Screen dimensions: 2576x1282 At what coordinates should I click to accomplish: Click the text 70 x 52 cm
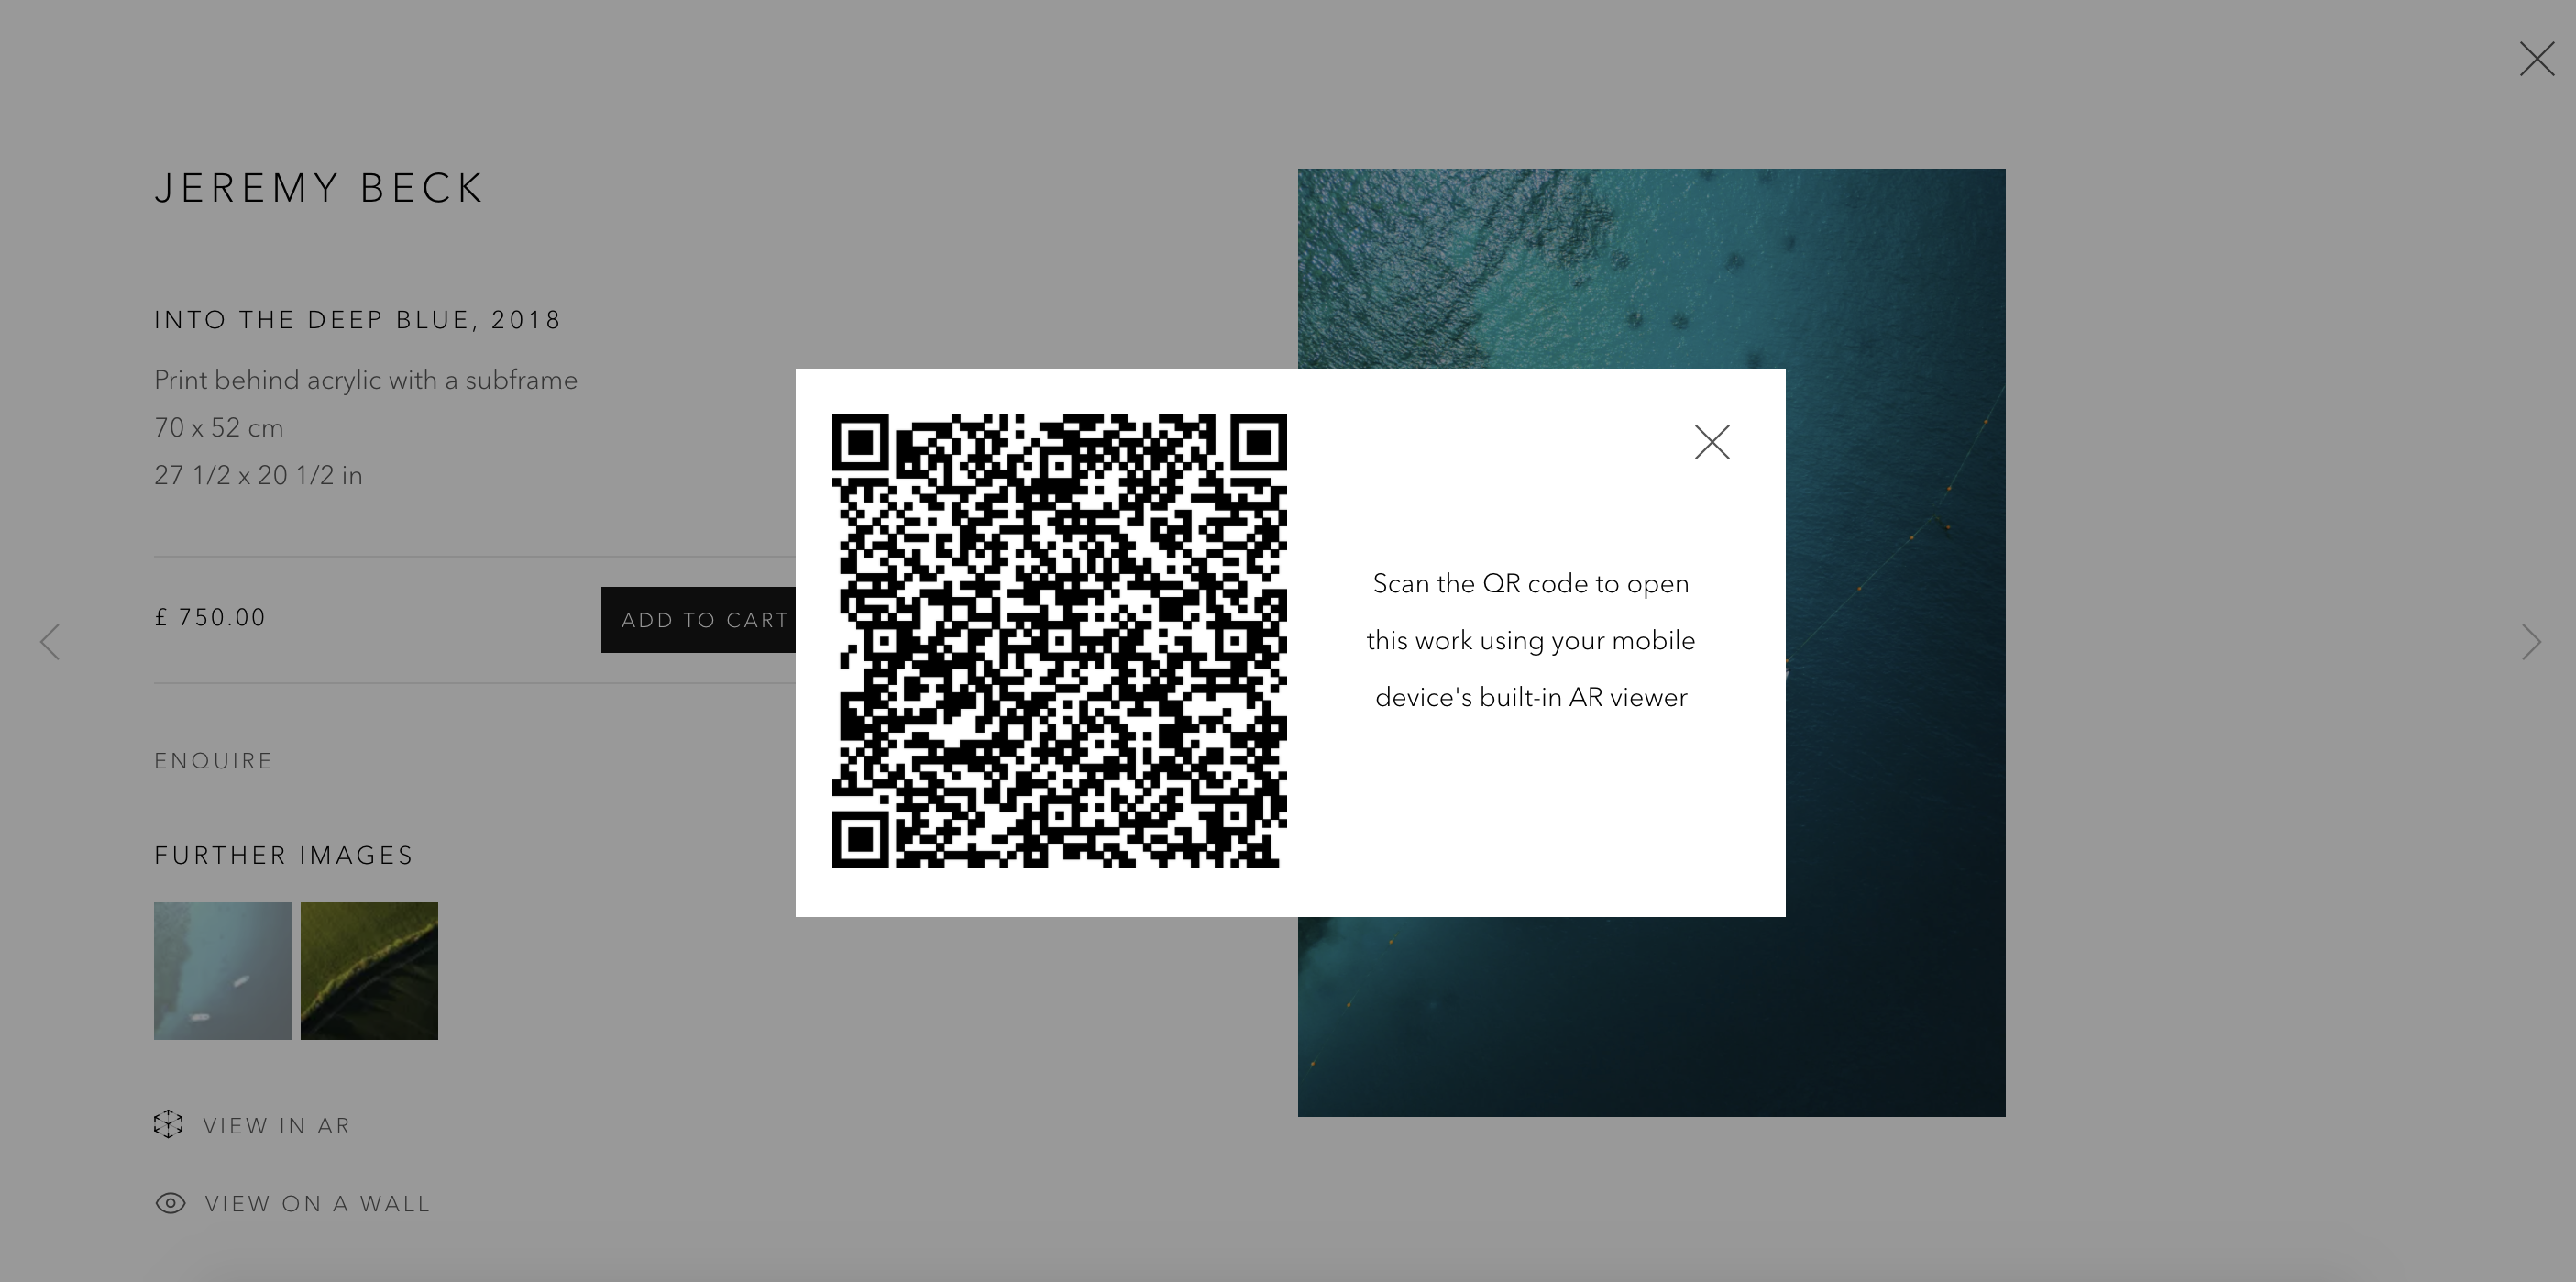point(219,428)
